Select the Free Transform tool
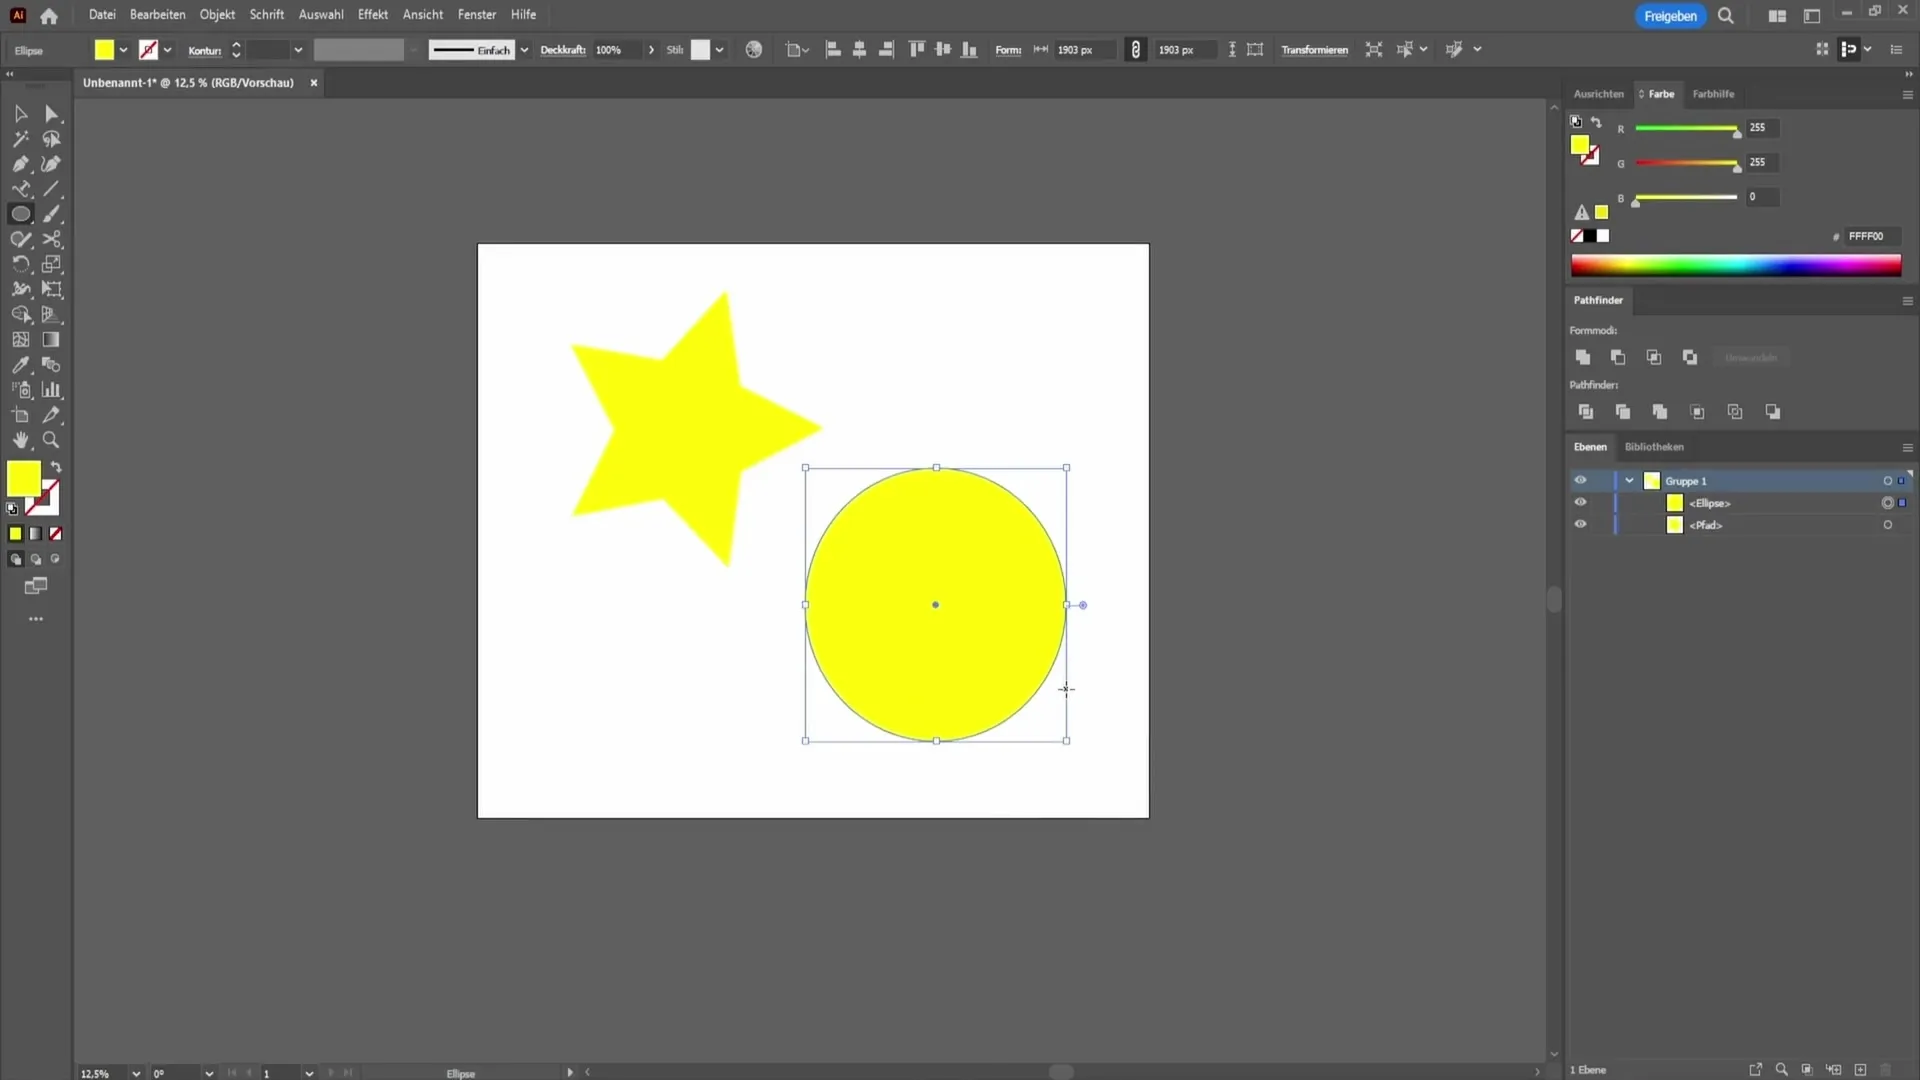Image resolution: width=1920 pixels, height=1080 pixels. (x=52, y=289)
